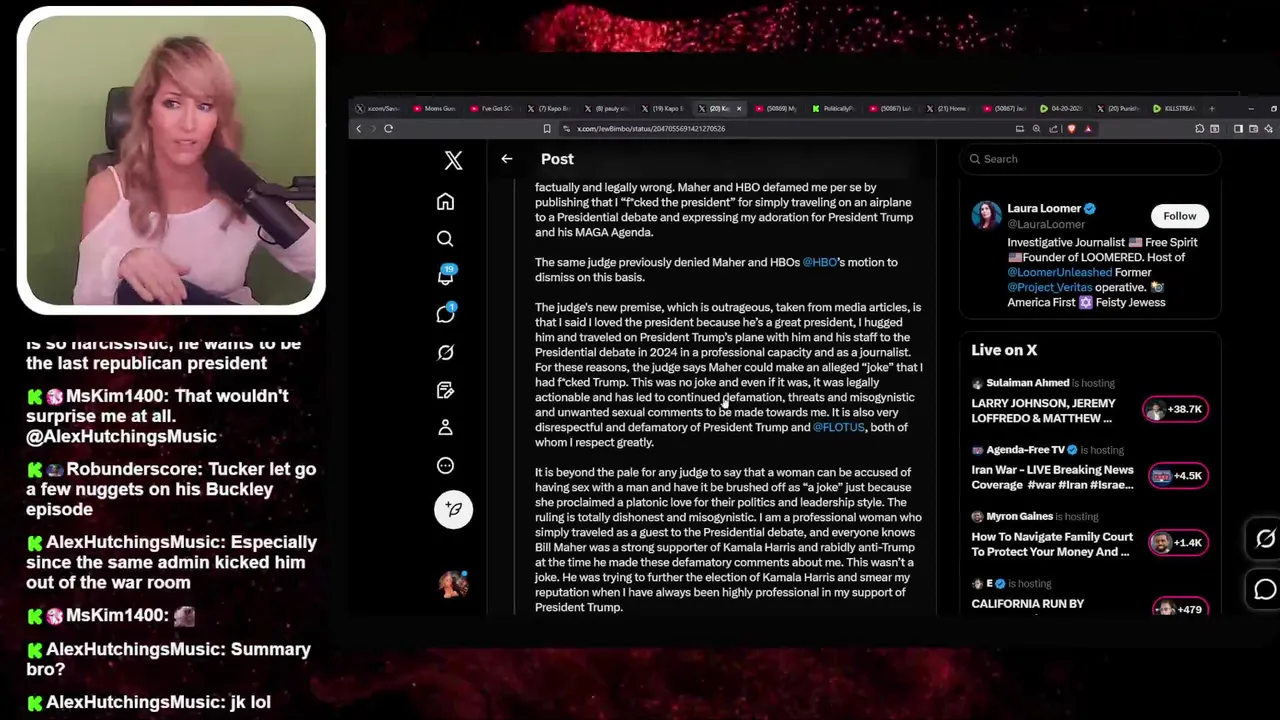Toggle the browser sidebar panel icon

1238,128
